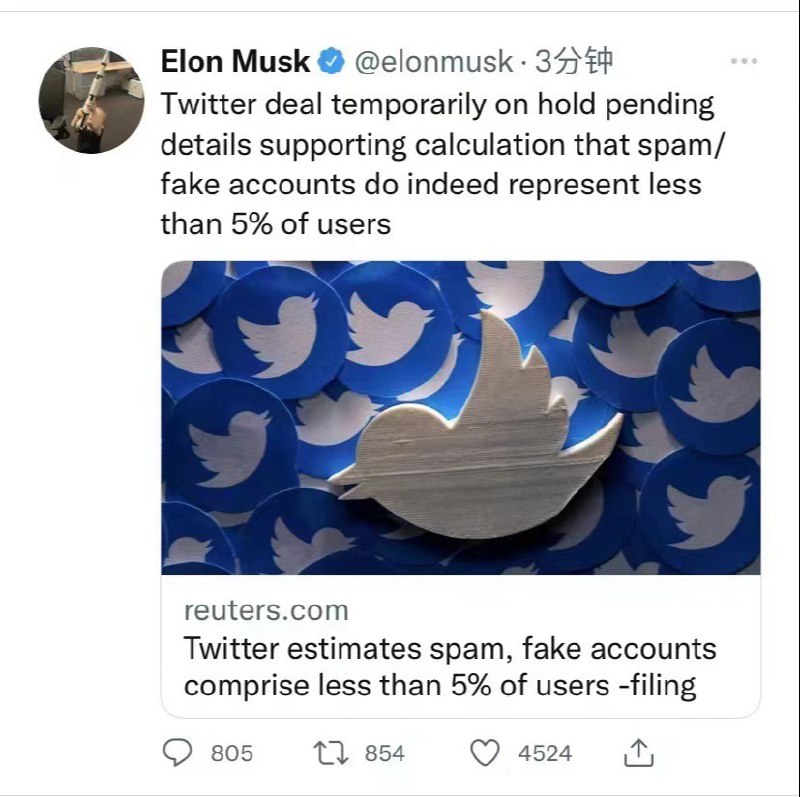Open headline "Twitter estimates spam, fake accounts"
This screenshot has width=800, height=797.
click(x=450, y=648)
